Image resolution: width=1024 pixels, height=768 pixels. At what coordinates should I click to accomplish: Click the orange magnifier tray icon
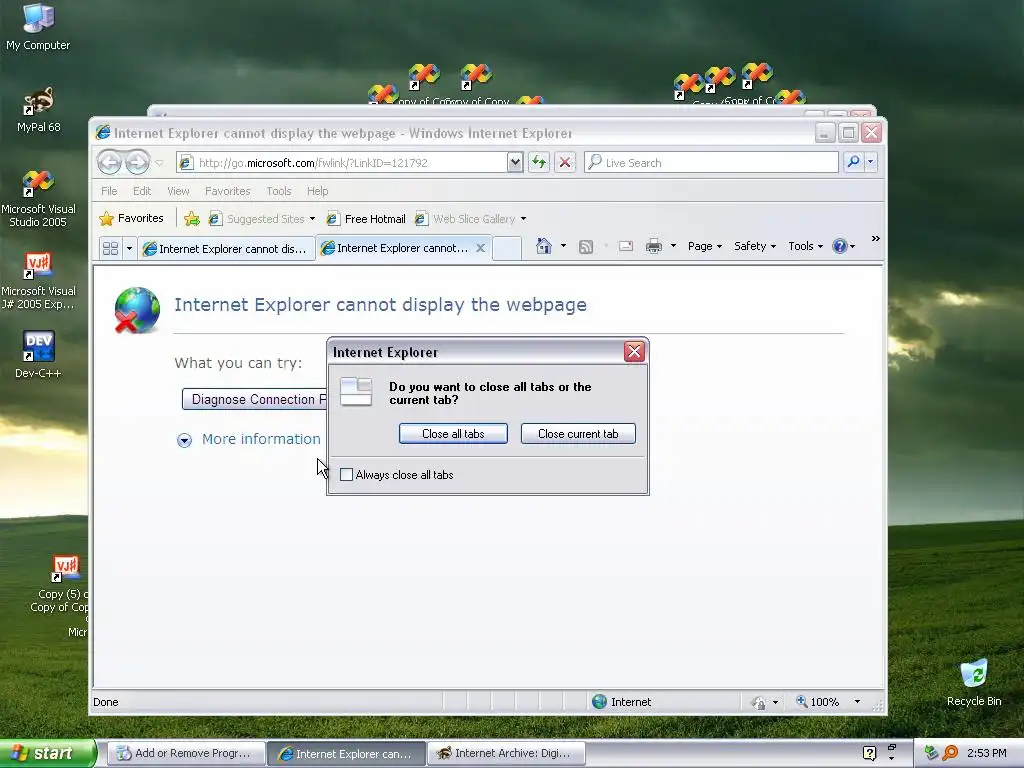pyautogui.click(x=950, y=753)
